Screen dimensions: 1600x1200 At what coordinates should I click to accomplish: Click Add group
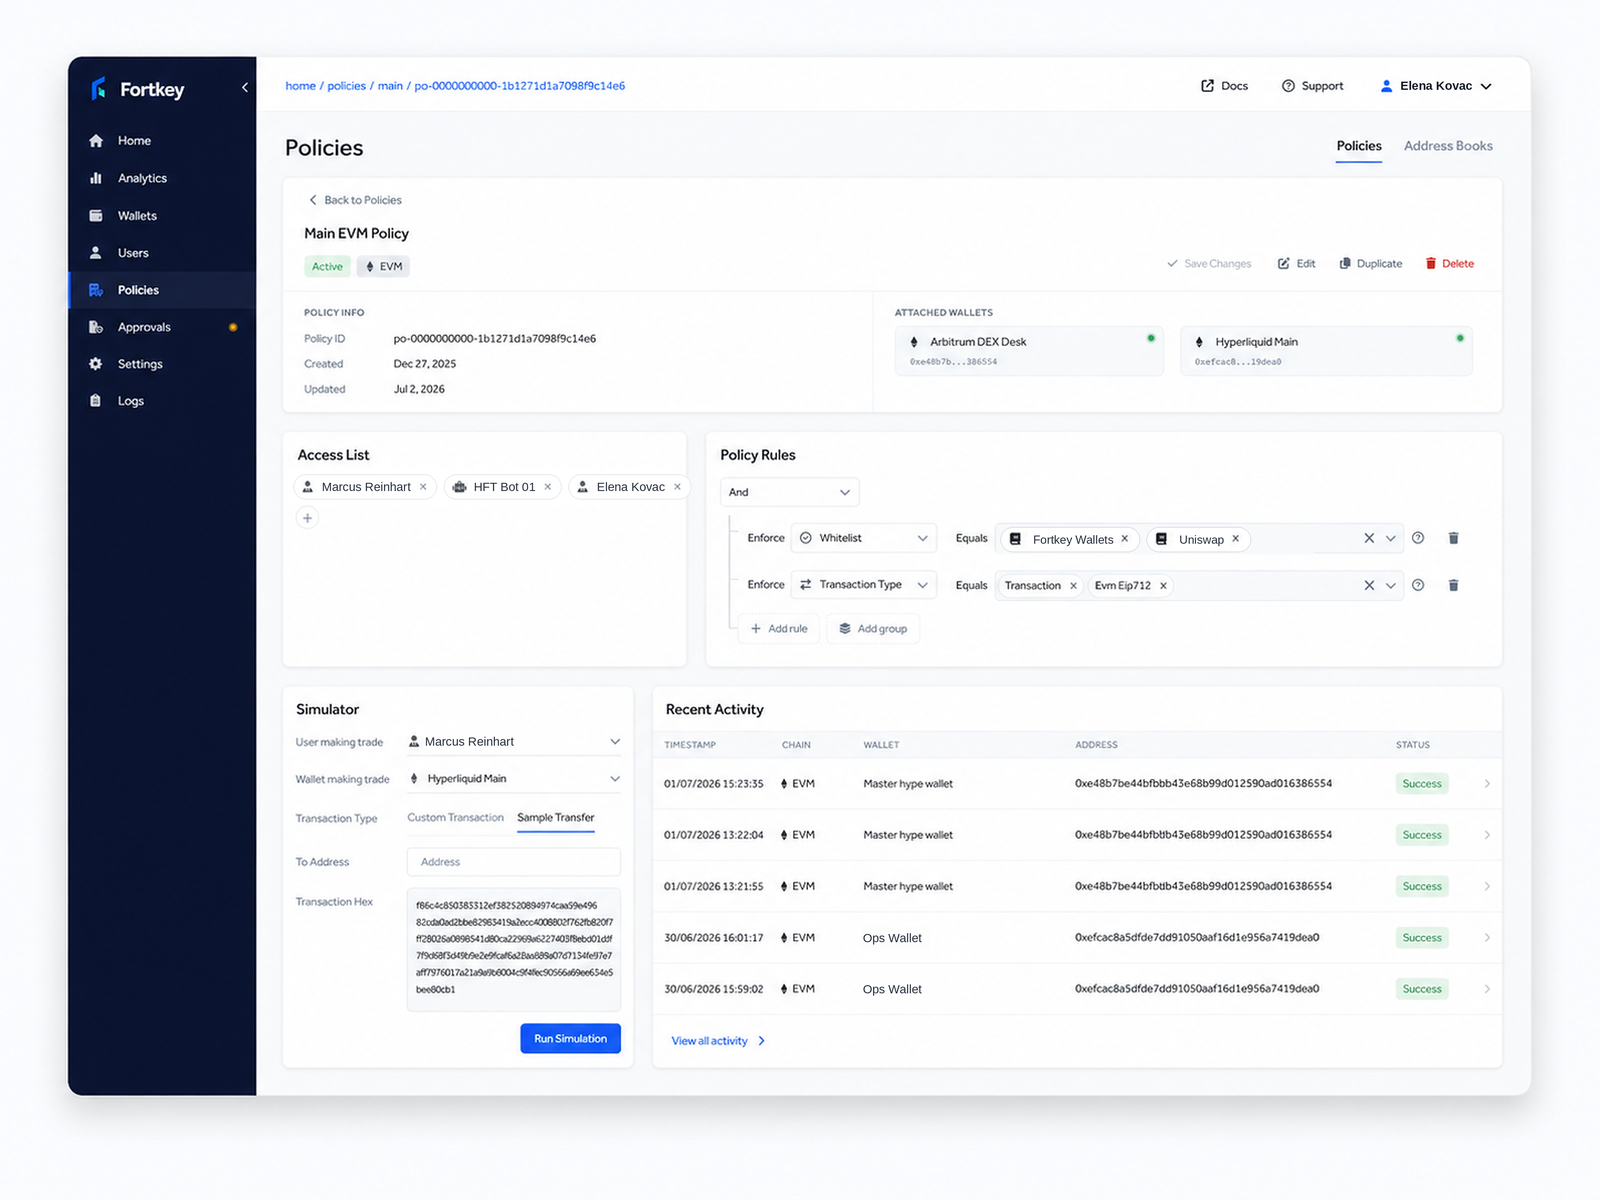873,629
